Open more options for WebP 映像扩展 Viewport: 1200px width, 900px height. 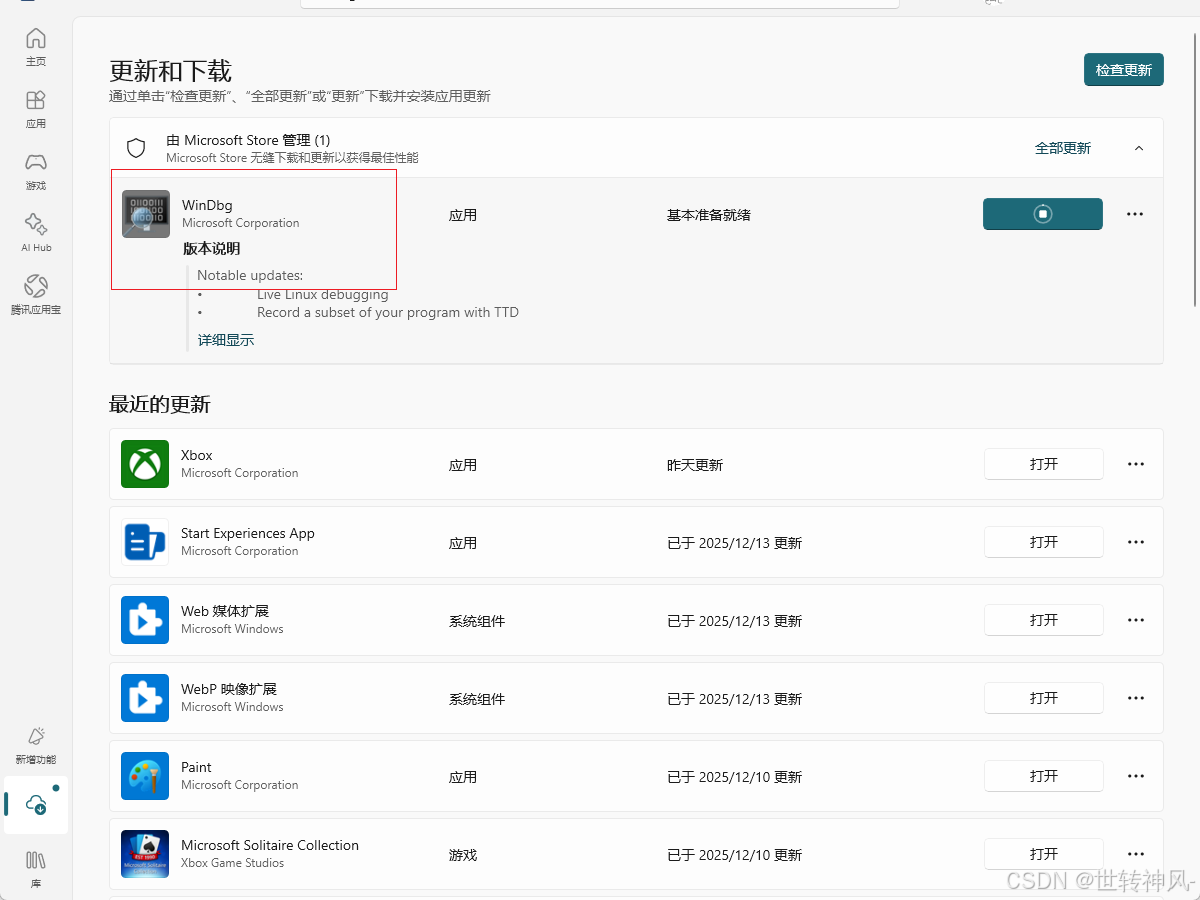point(1136,698)
